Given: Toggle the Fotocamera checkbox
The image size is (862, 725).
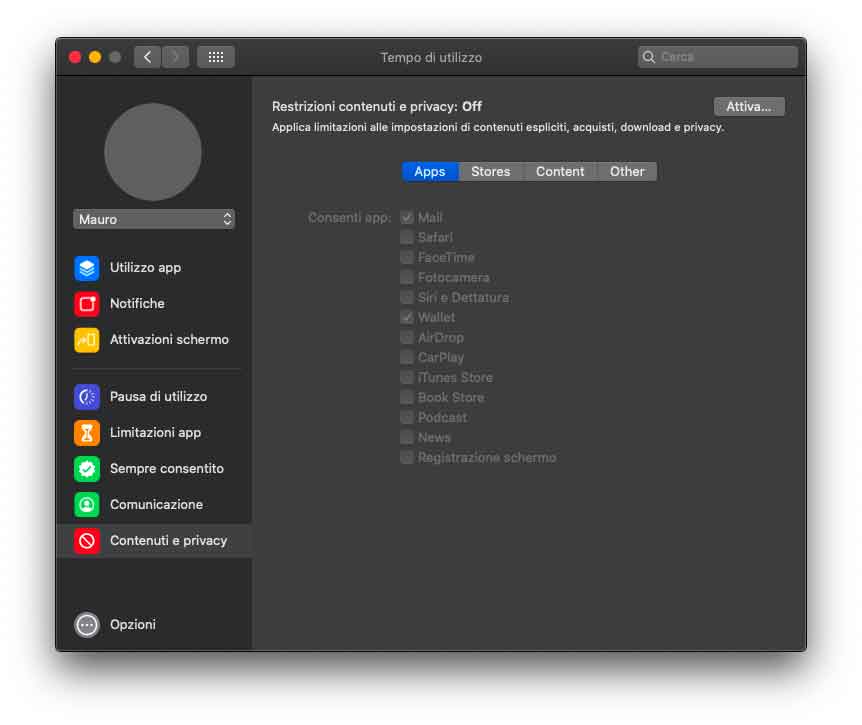Looking at the screenshot, I should coord(407,278).
